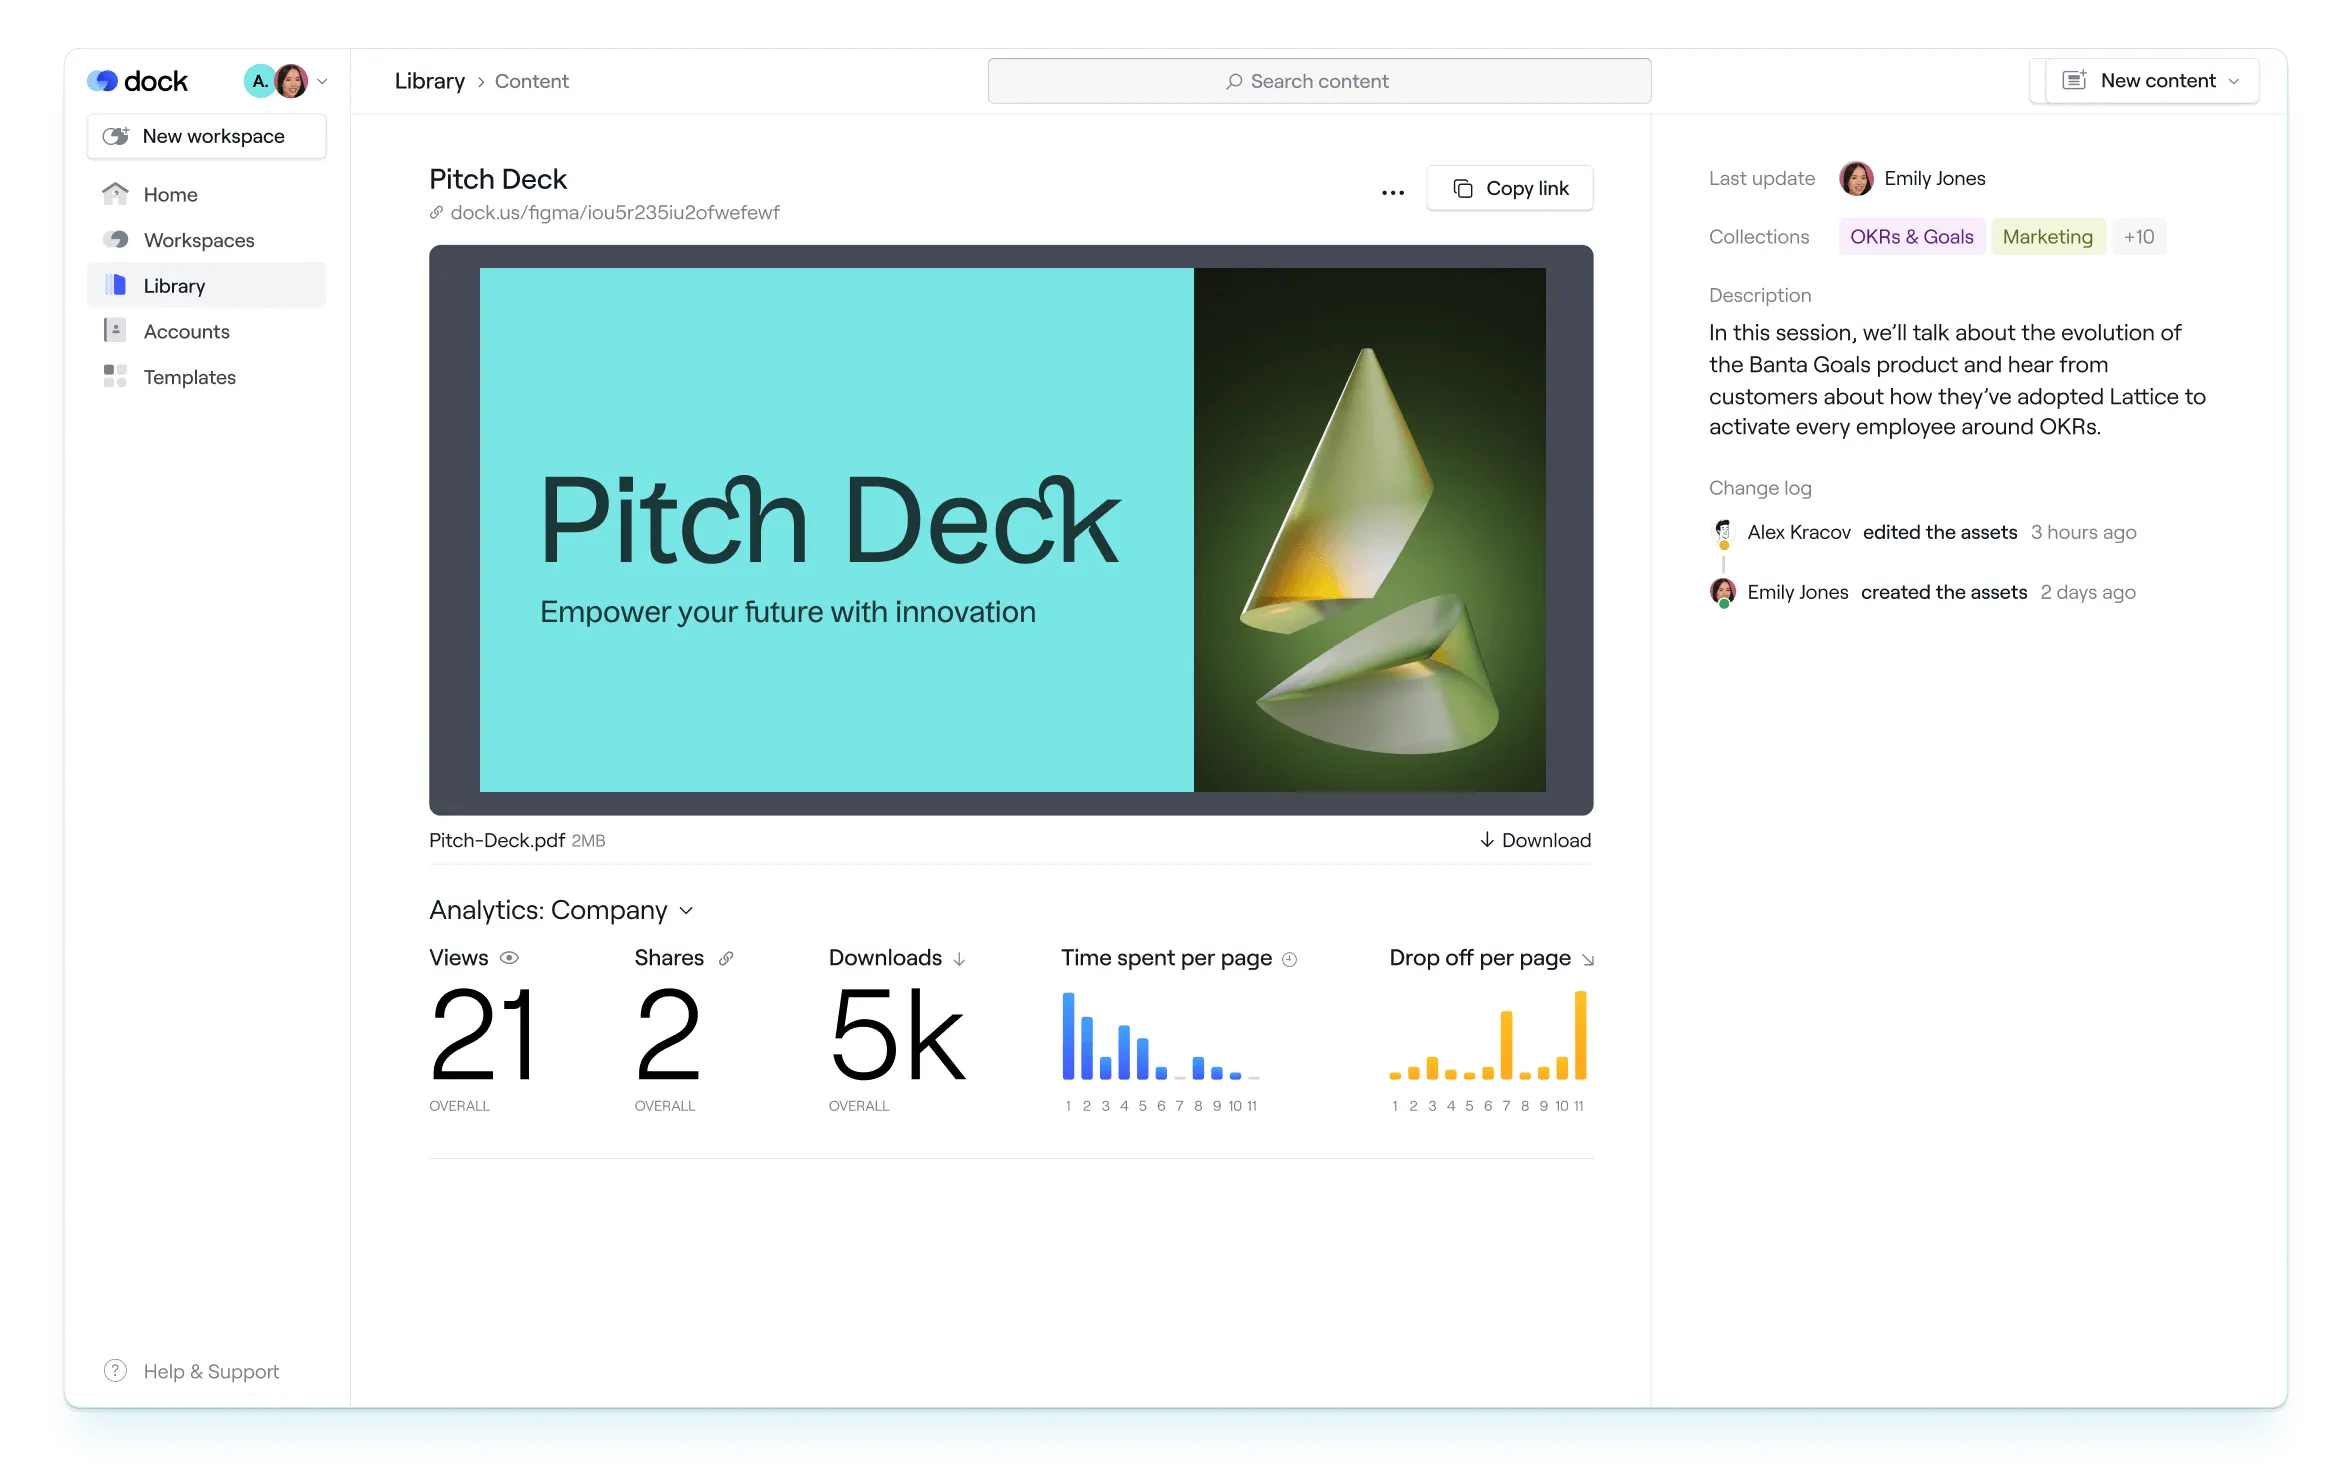Click the Search content field
Image resolution: width=2352 pixels, height=1472 pixels.
click(1319, 82)
